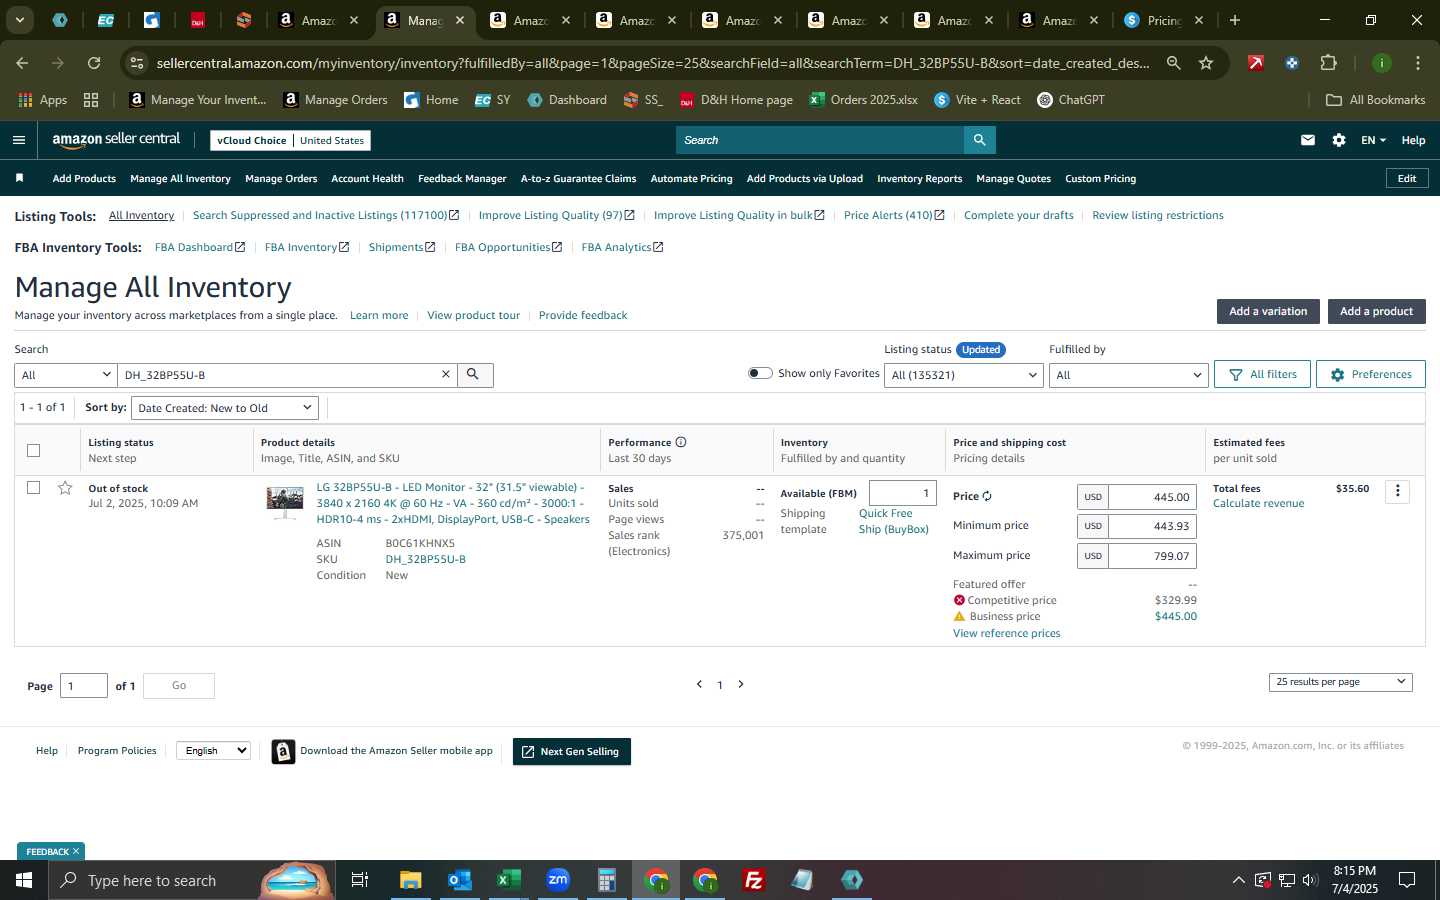This screenshot has height=900, width=1440.
Task: Mark the LG monitor listing as favorite
Action: tap(65, 488)
